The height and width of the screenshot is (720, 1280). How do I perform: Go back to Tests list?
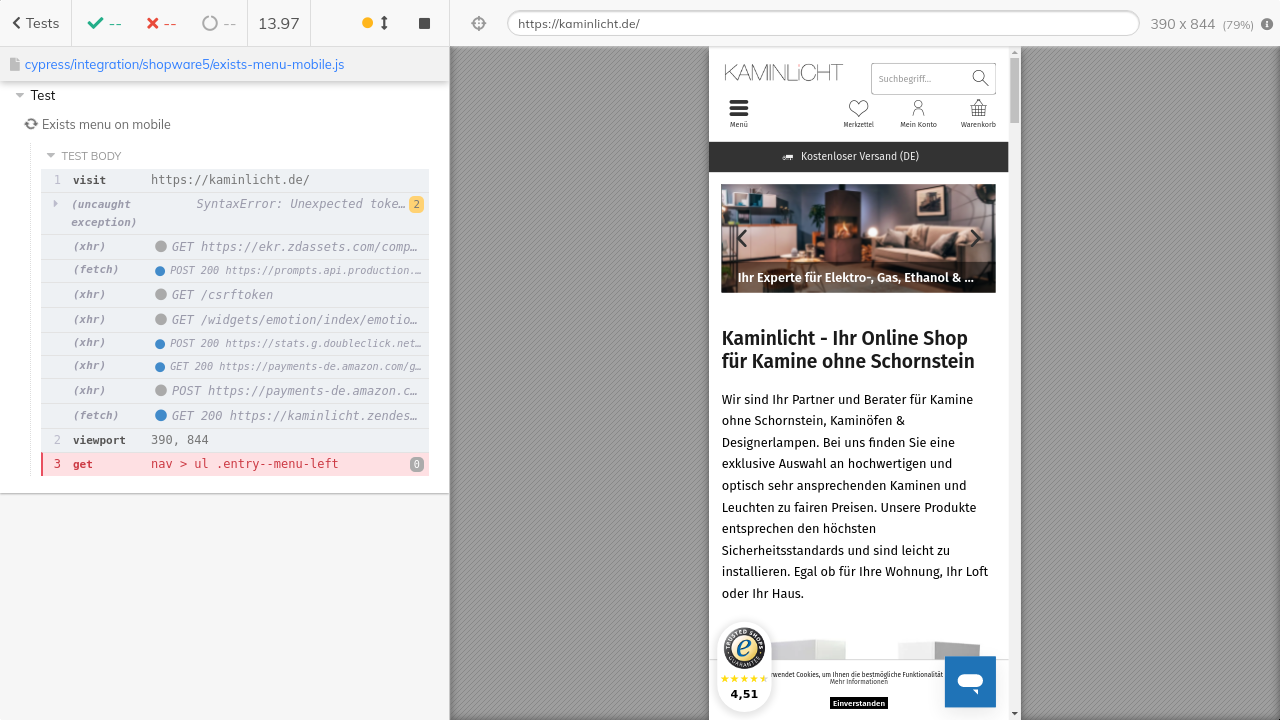pyautogui.click(x=35, y=23)
